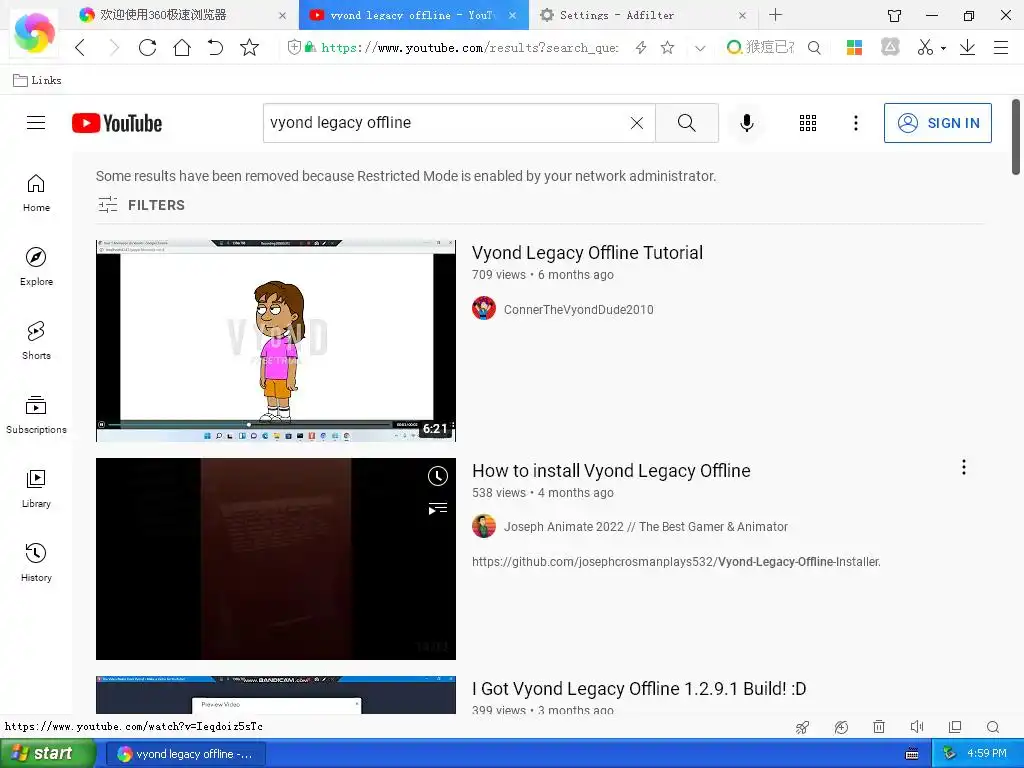Click the browser search magnifier icon
Image resolution: width=1024 pixels, height=768 pixels.
click(x=814, y=47)
